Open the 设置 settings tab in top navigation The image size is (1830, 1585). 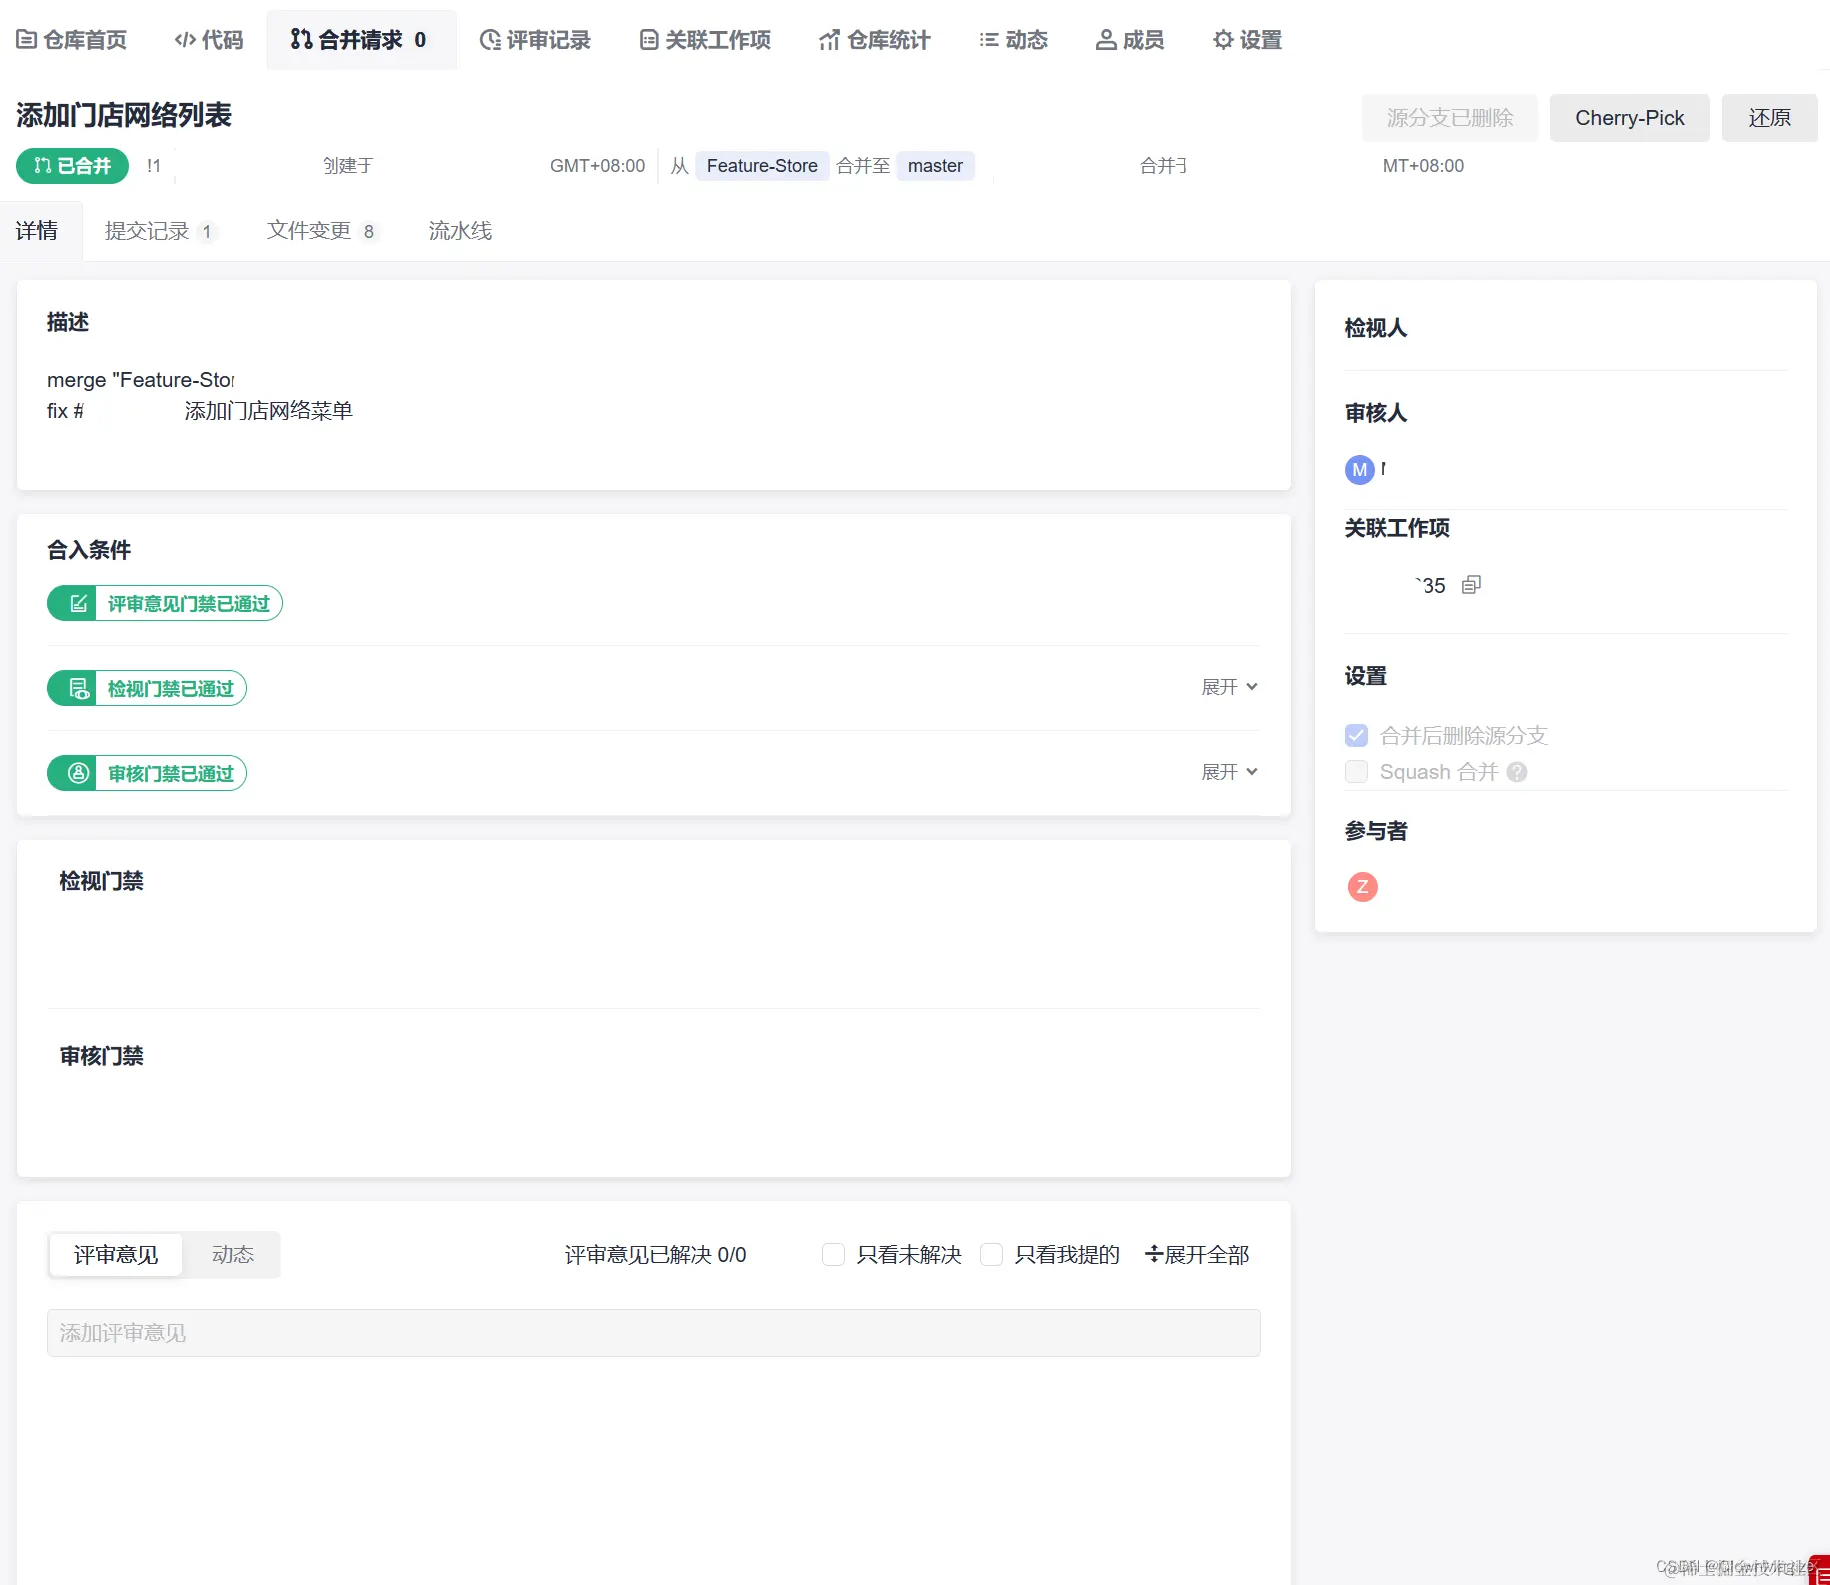[1247, 40]
